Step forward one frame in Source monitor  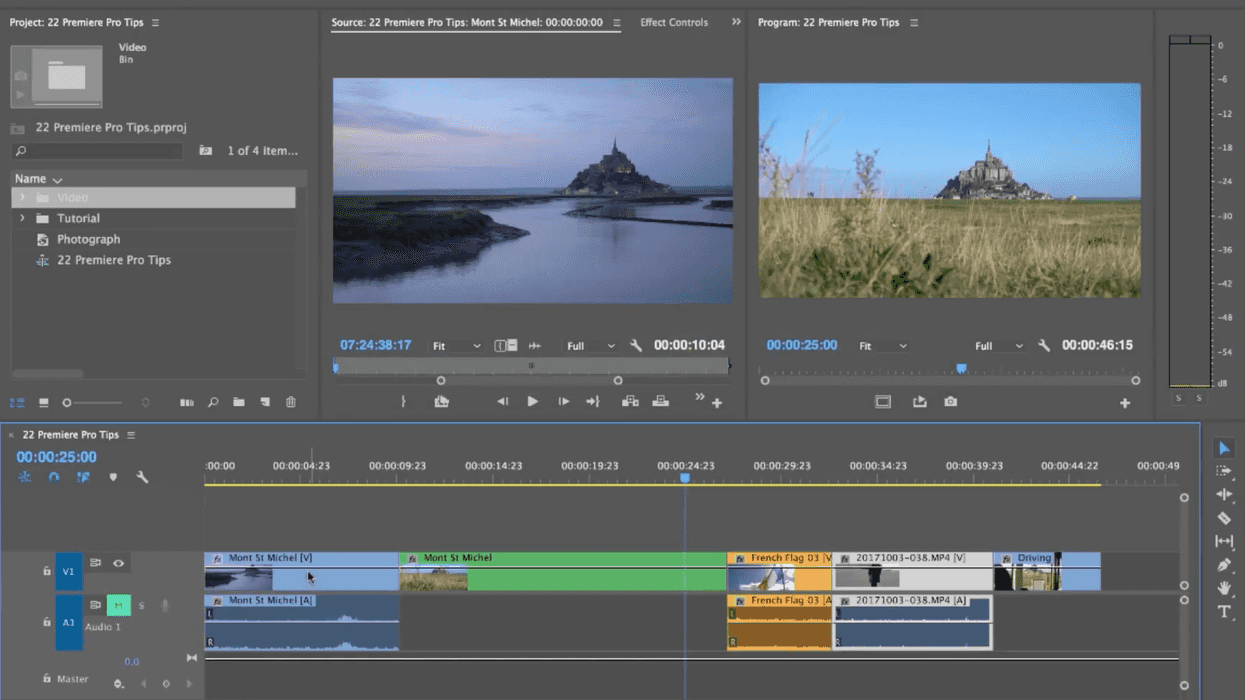[564, 401]
